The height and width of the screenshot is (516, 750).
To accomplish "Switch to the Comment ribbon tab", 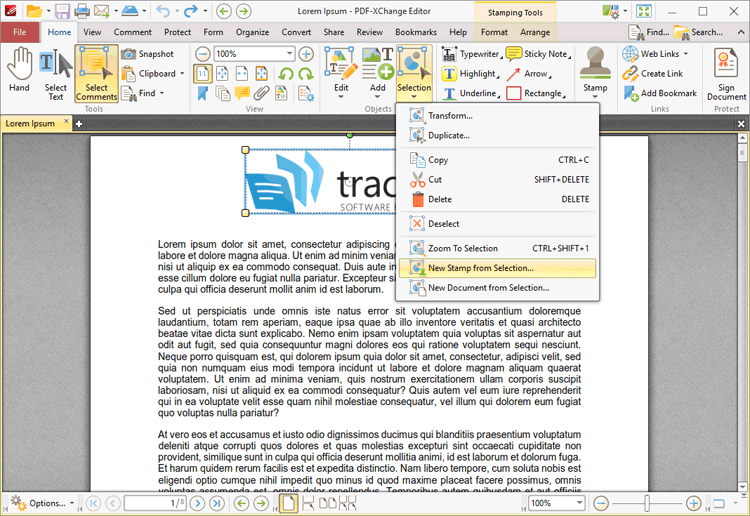I will (x=132, y=32).
